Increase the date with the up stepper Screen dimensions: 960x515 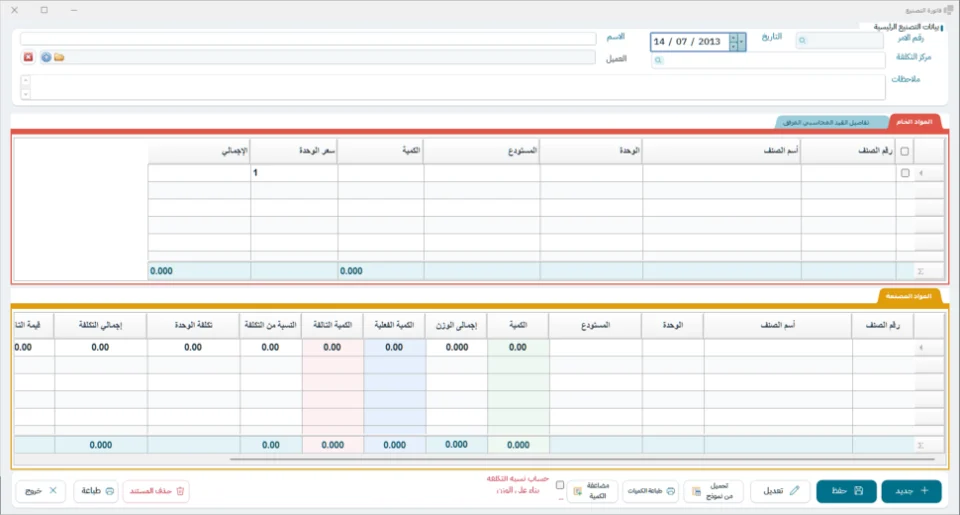(x=733, y=38)
